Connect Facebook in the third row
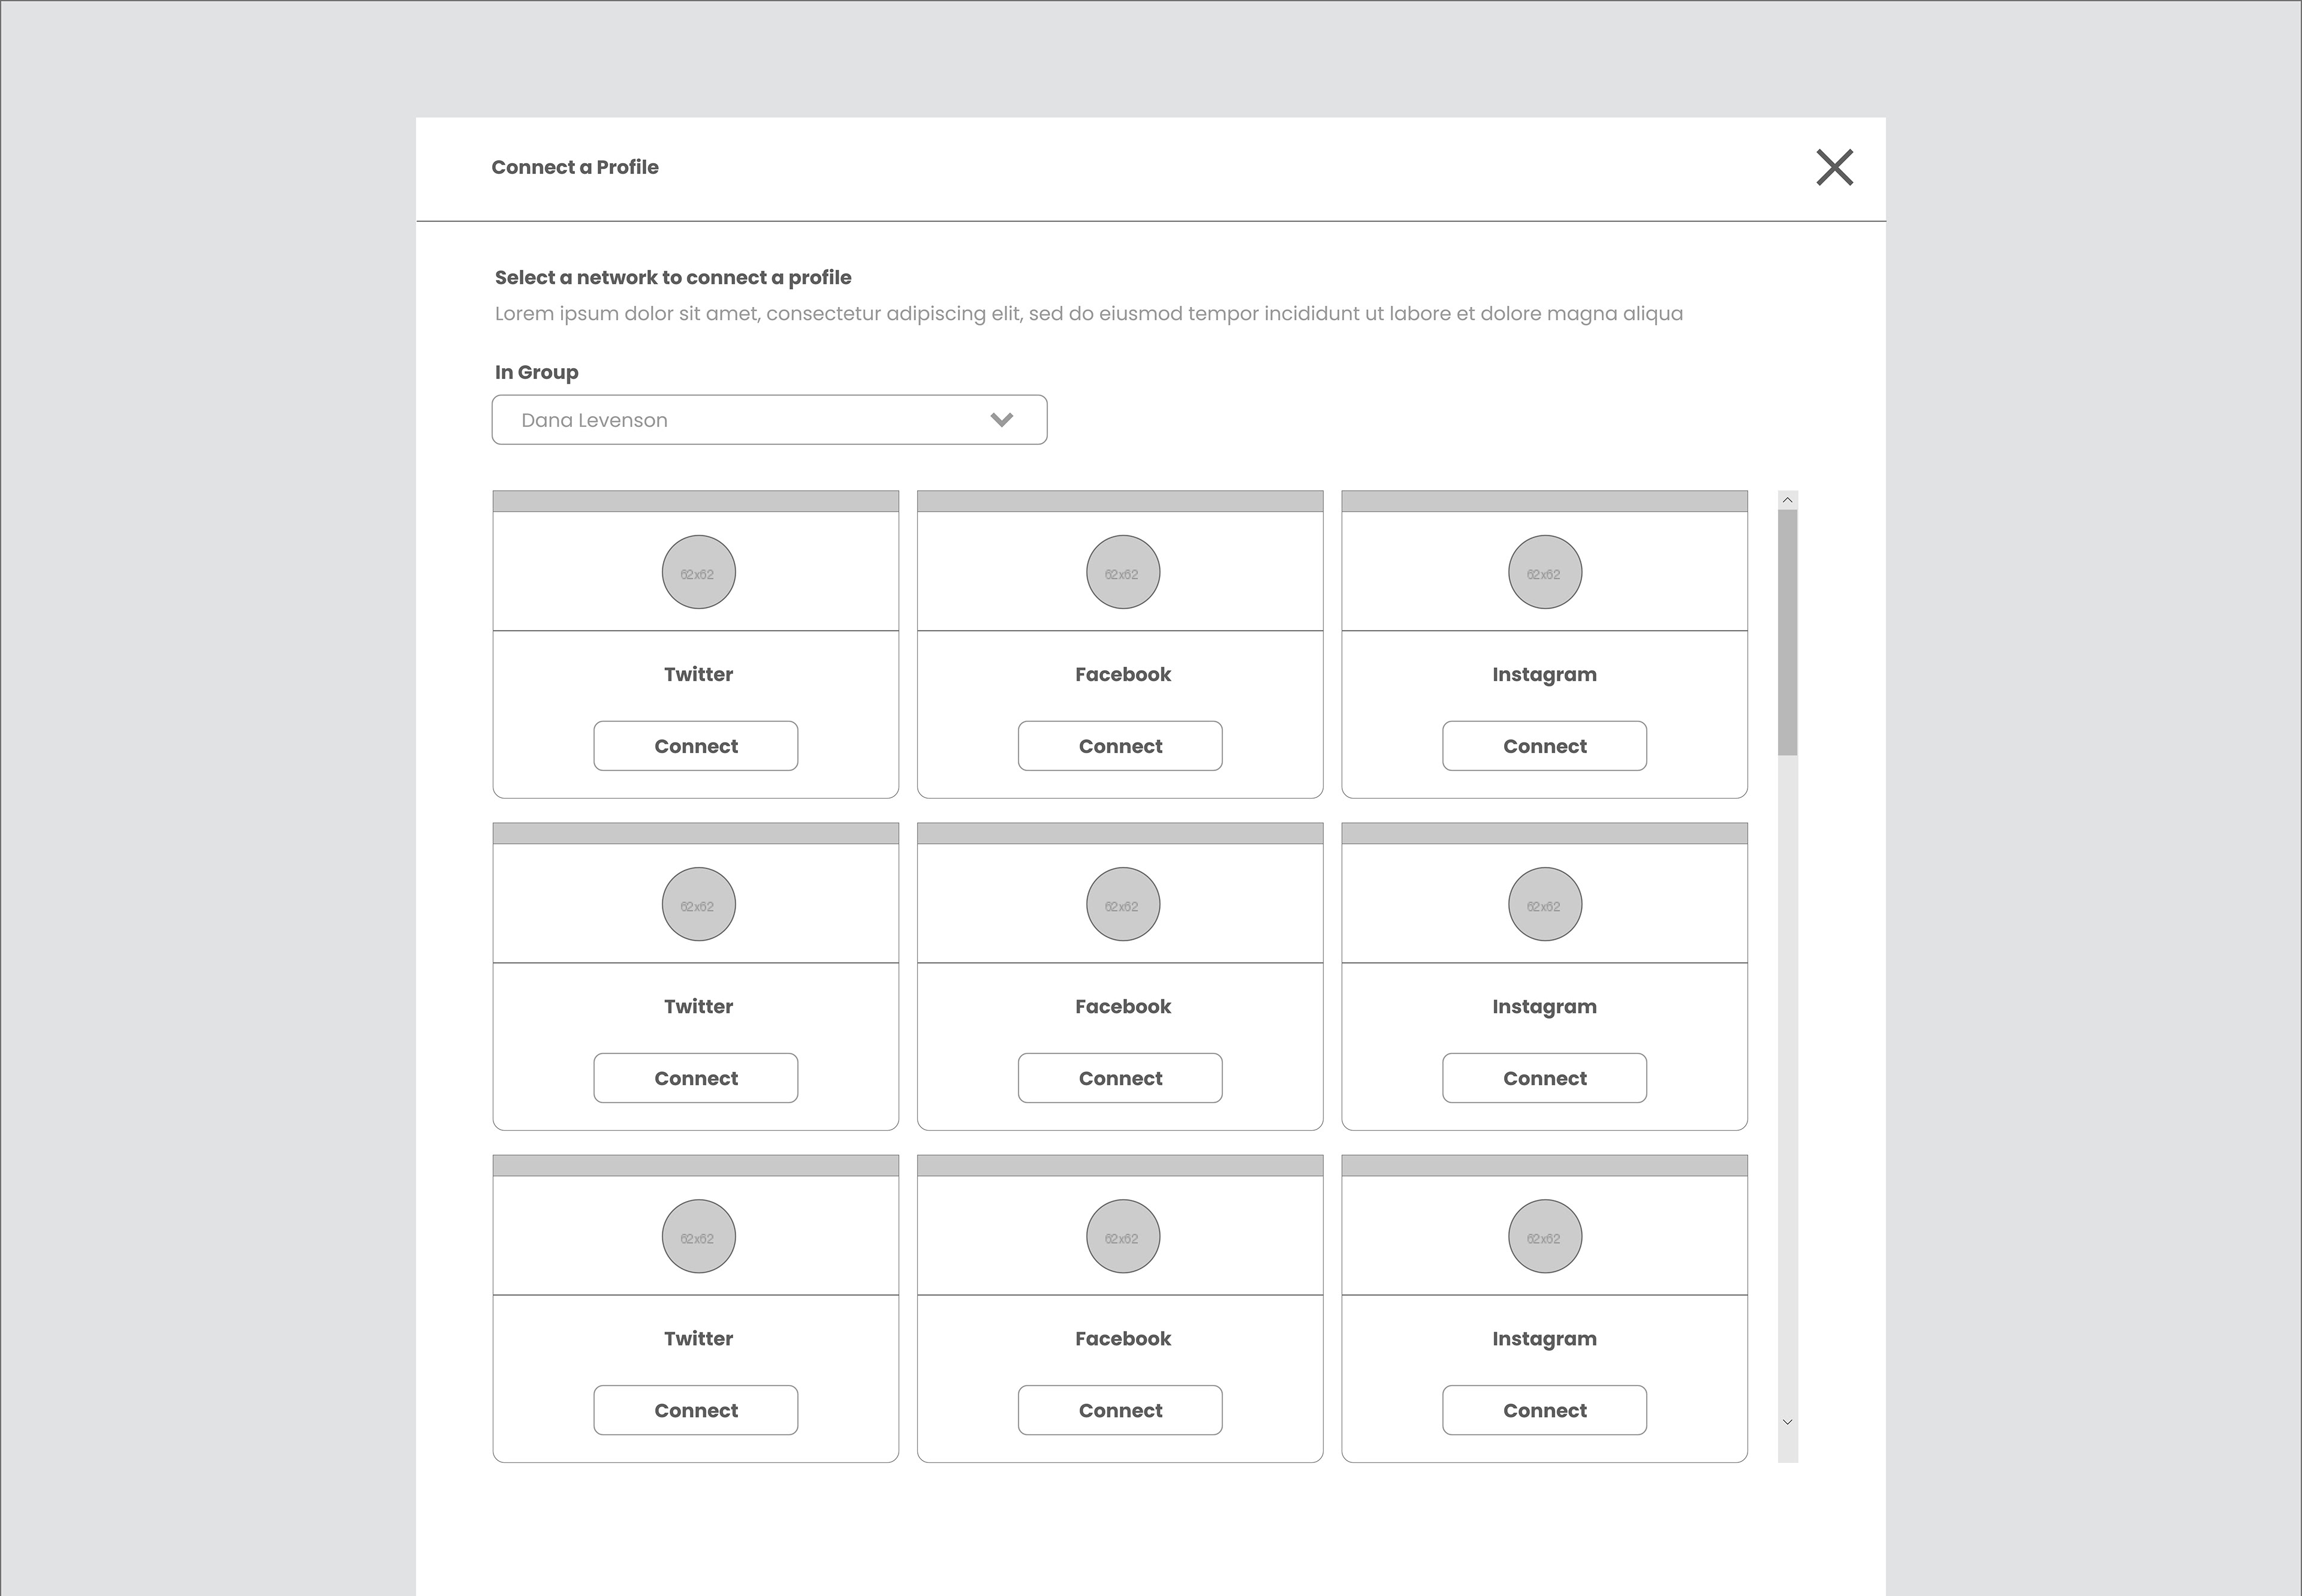The width and height of the screenshot is (2302, 1596). coord(1120,1410)
